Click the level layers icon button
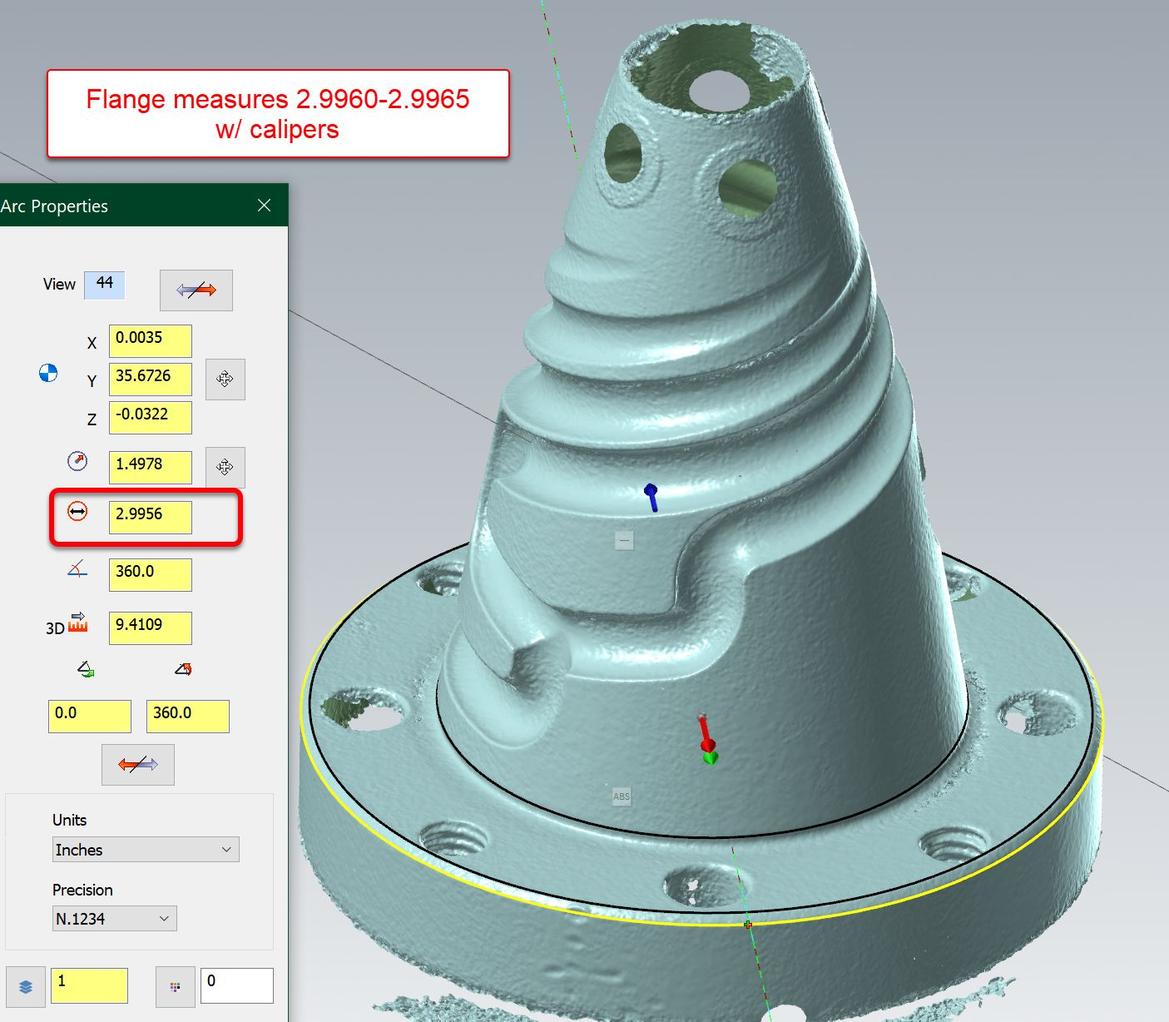Image resolution: width=1169 pixels, height=1022 pixels. tap(26, 986)
